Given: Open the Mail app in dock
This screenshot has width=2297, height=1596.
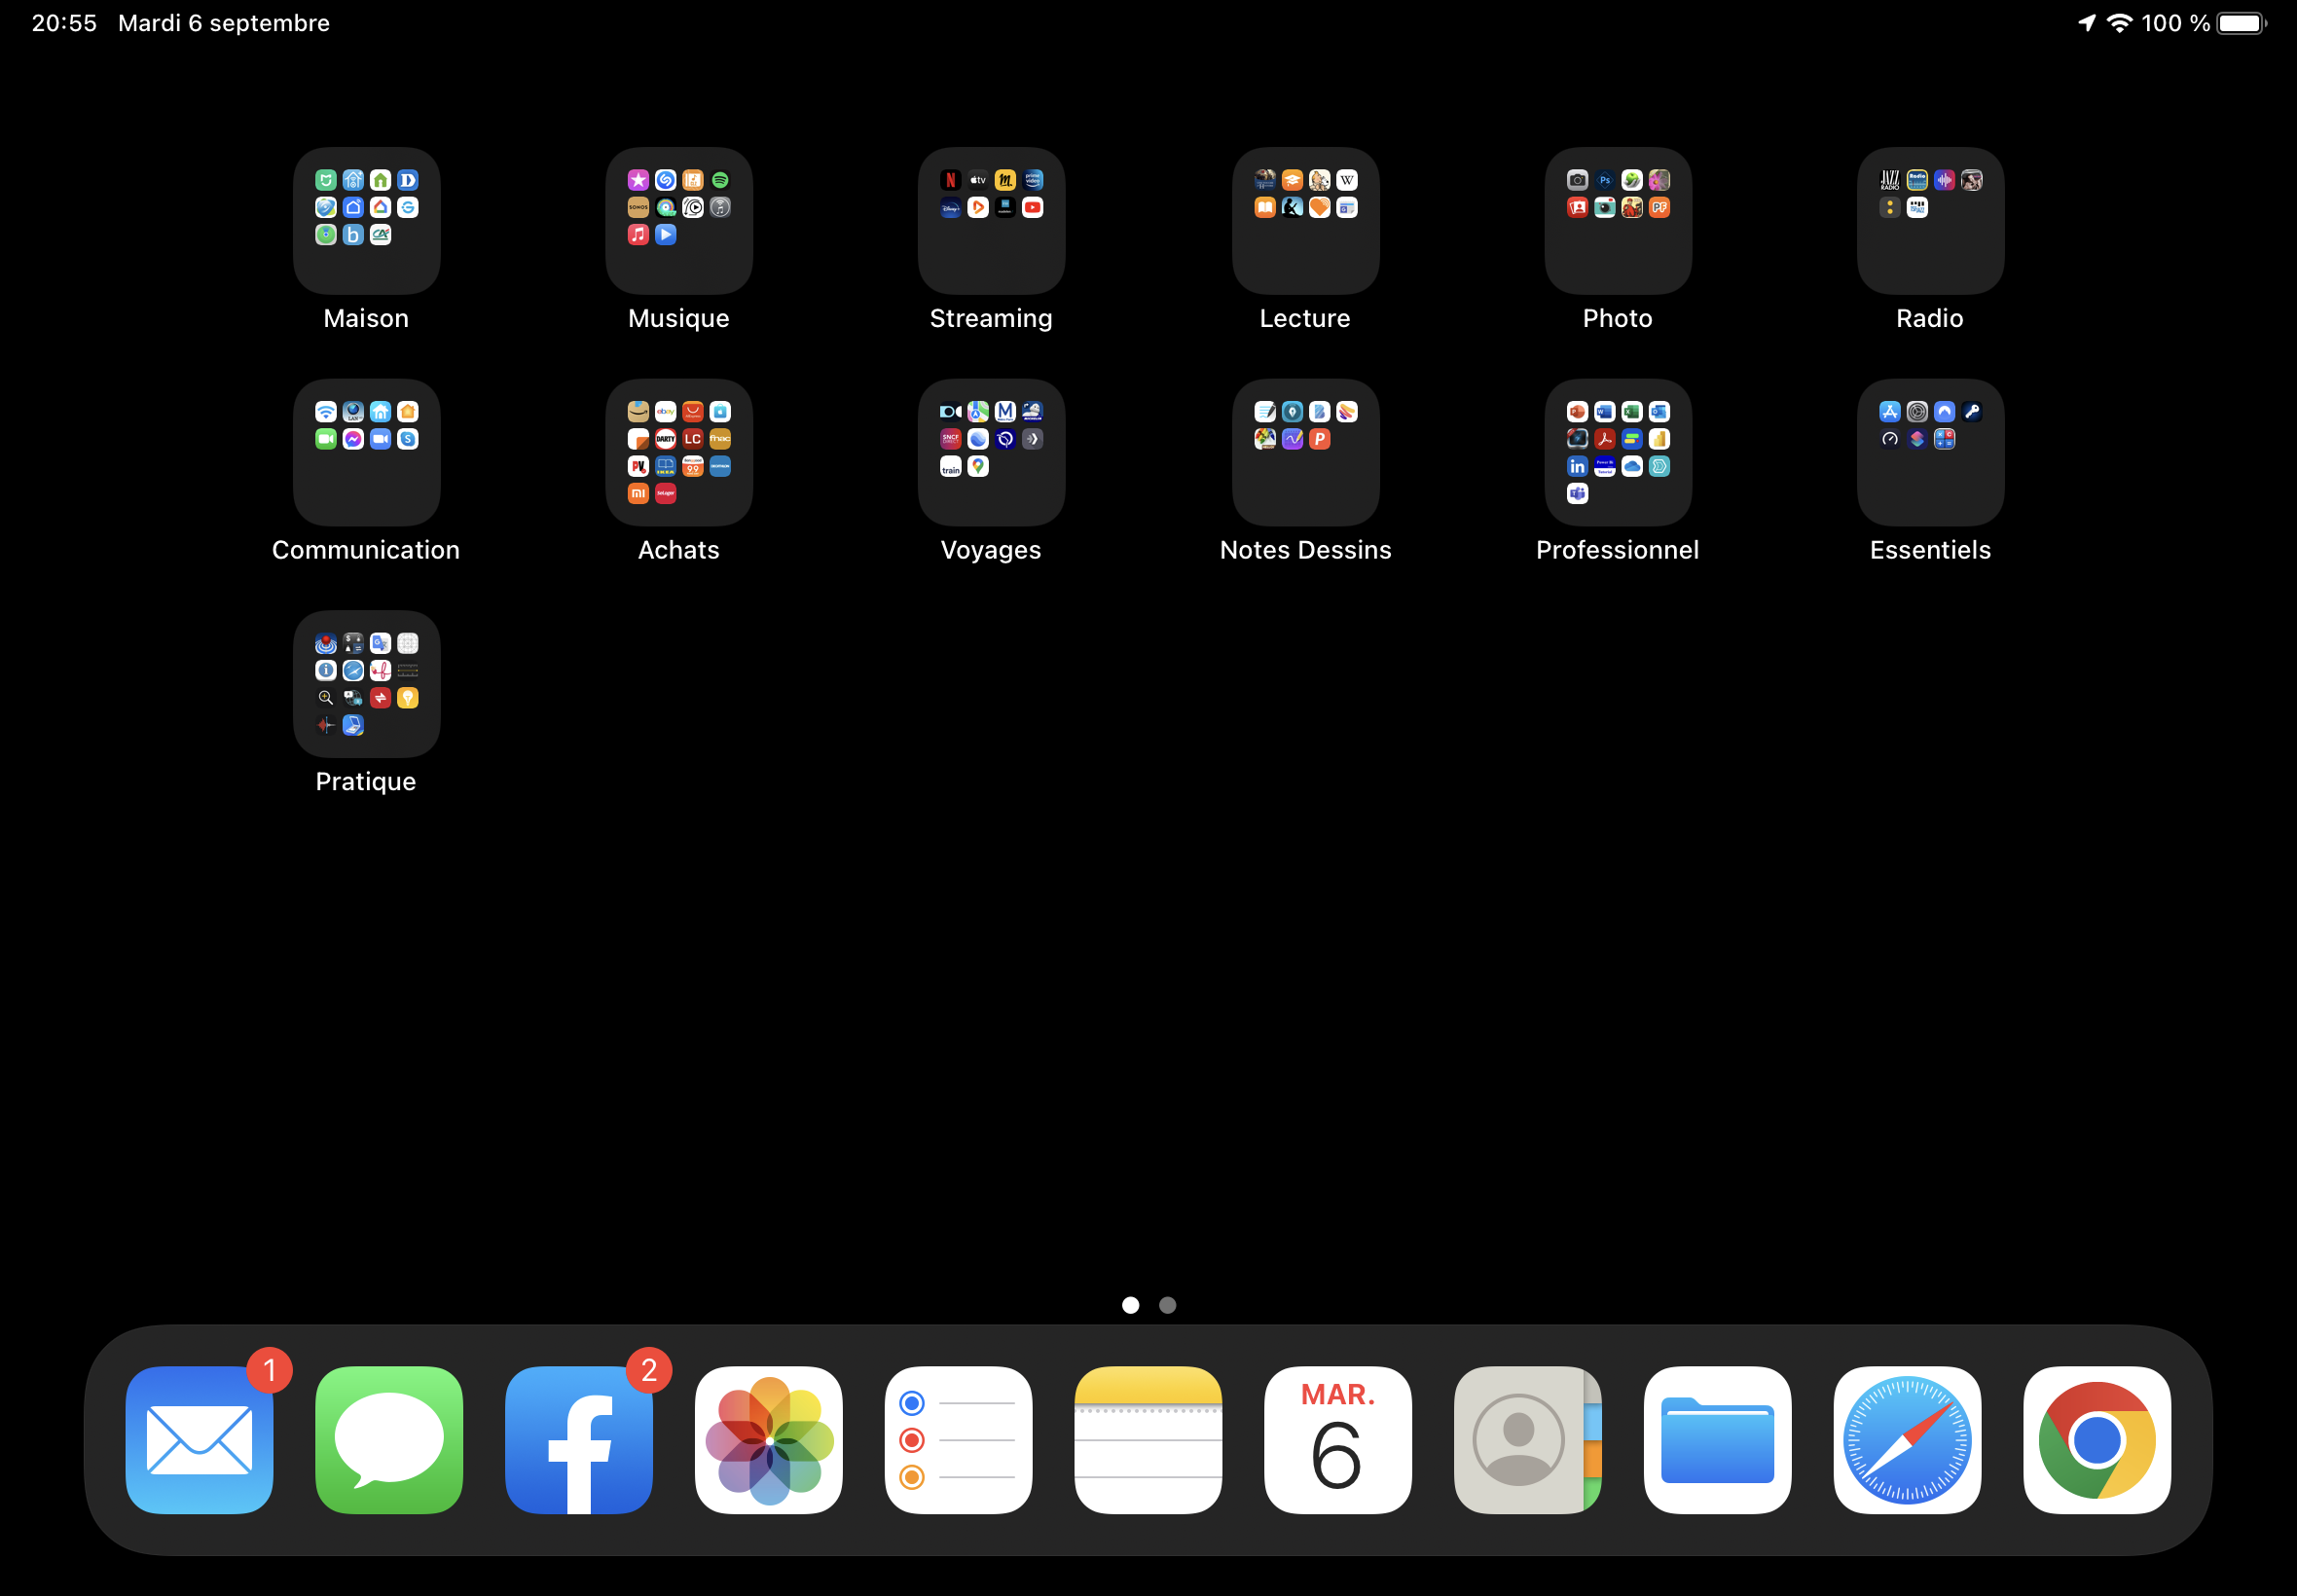Looking at the screenshot, I should tap(199, 1439).
